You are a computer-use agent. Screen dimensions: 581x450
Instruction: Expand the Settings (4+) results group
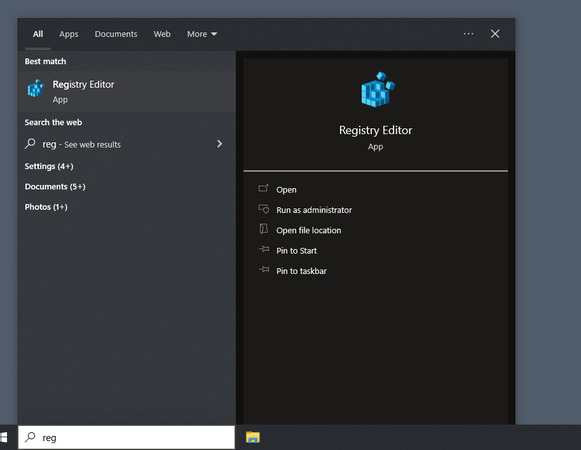click(49, 166)
